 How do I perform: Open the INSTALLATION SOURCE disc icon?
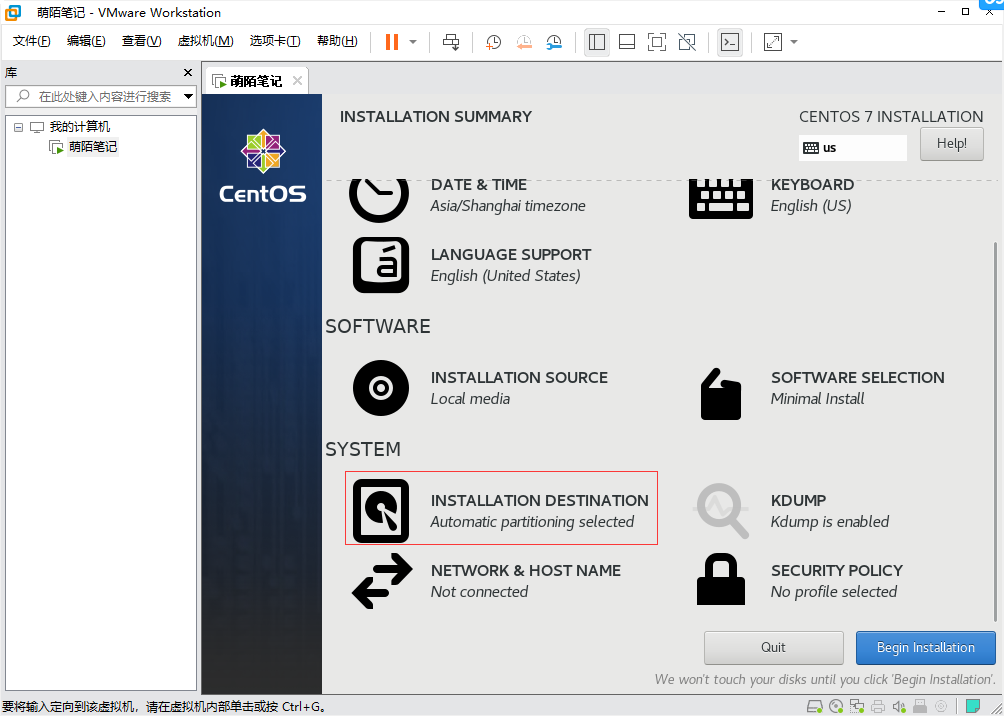click(380, 388)
